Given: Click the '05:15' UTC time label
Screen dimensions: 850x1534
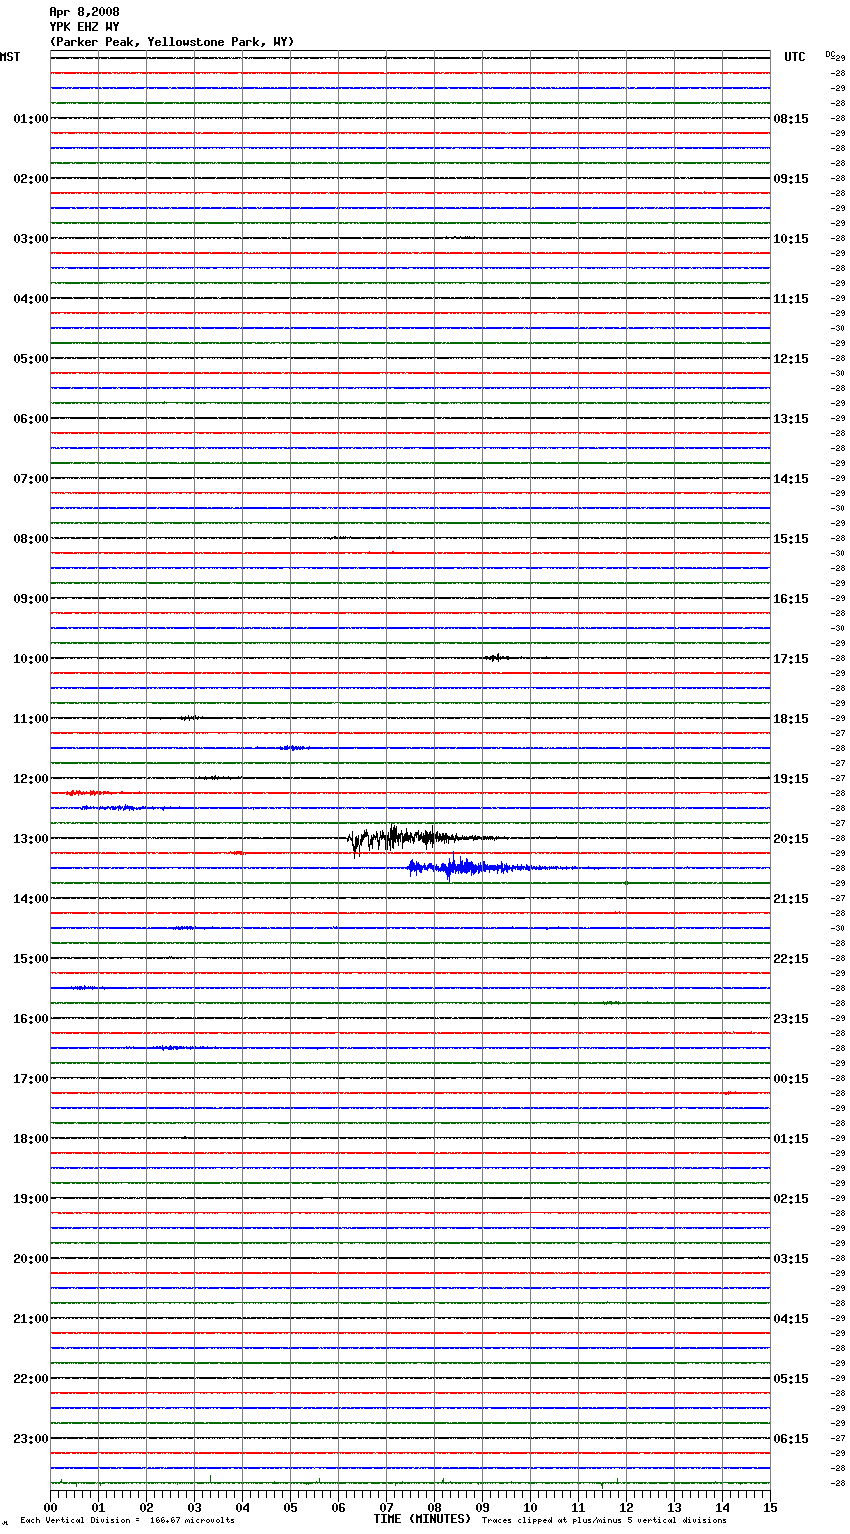Looking at the screenshot, I should tap(791, 1379).
